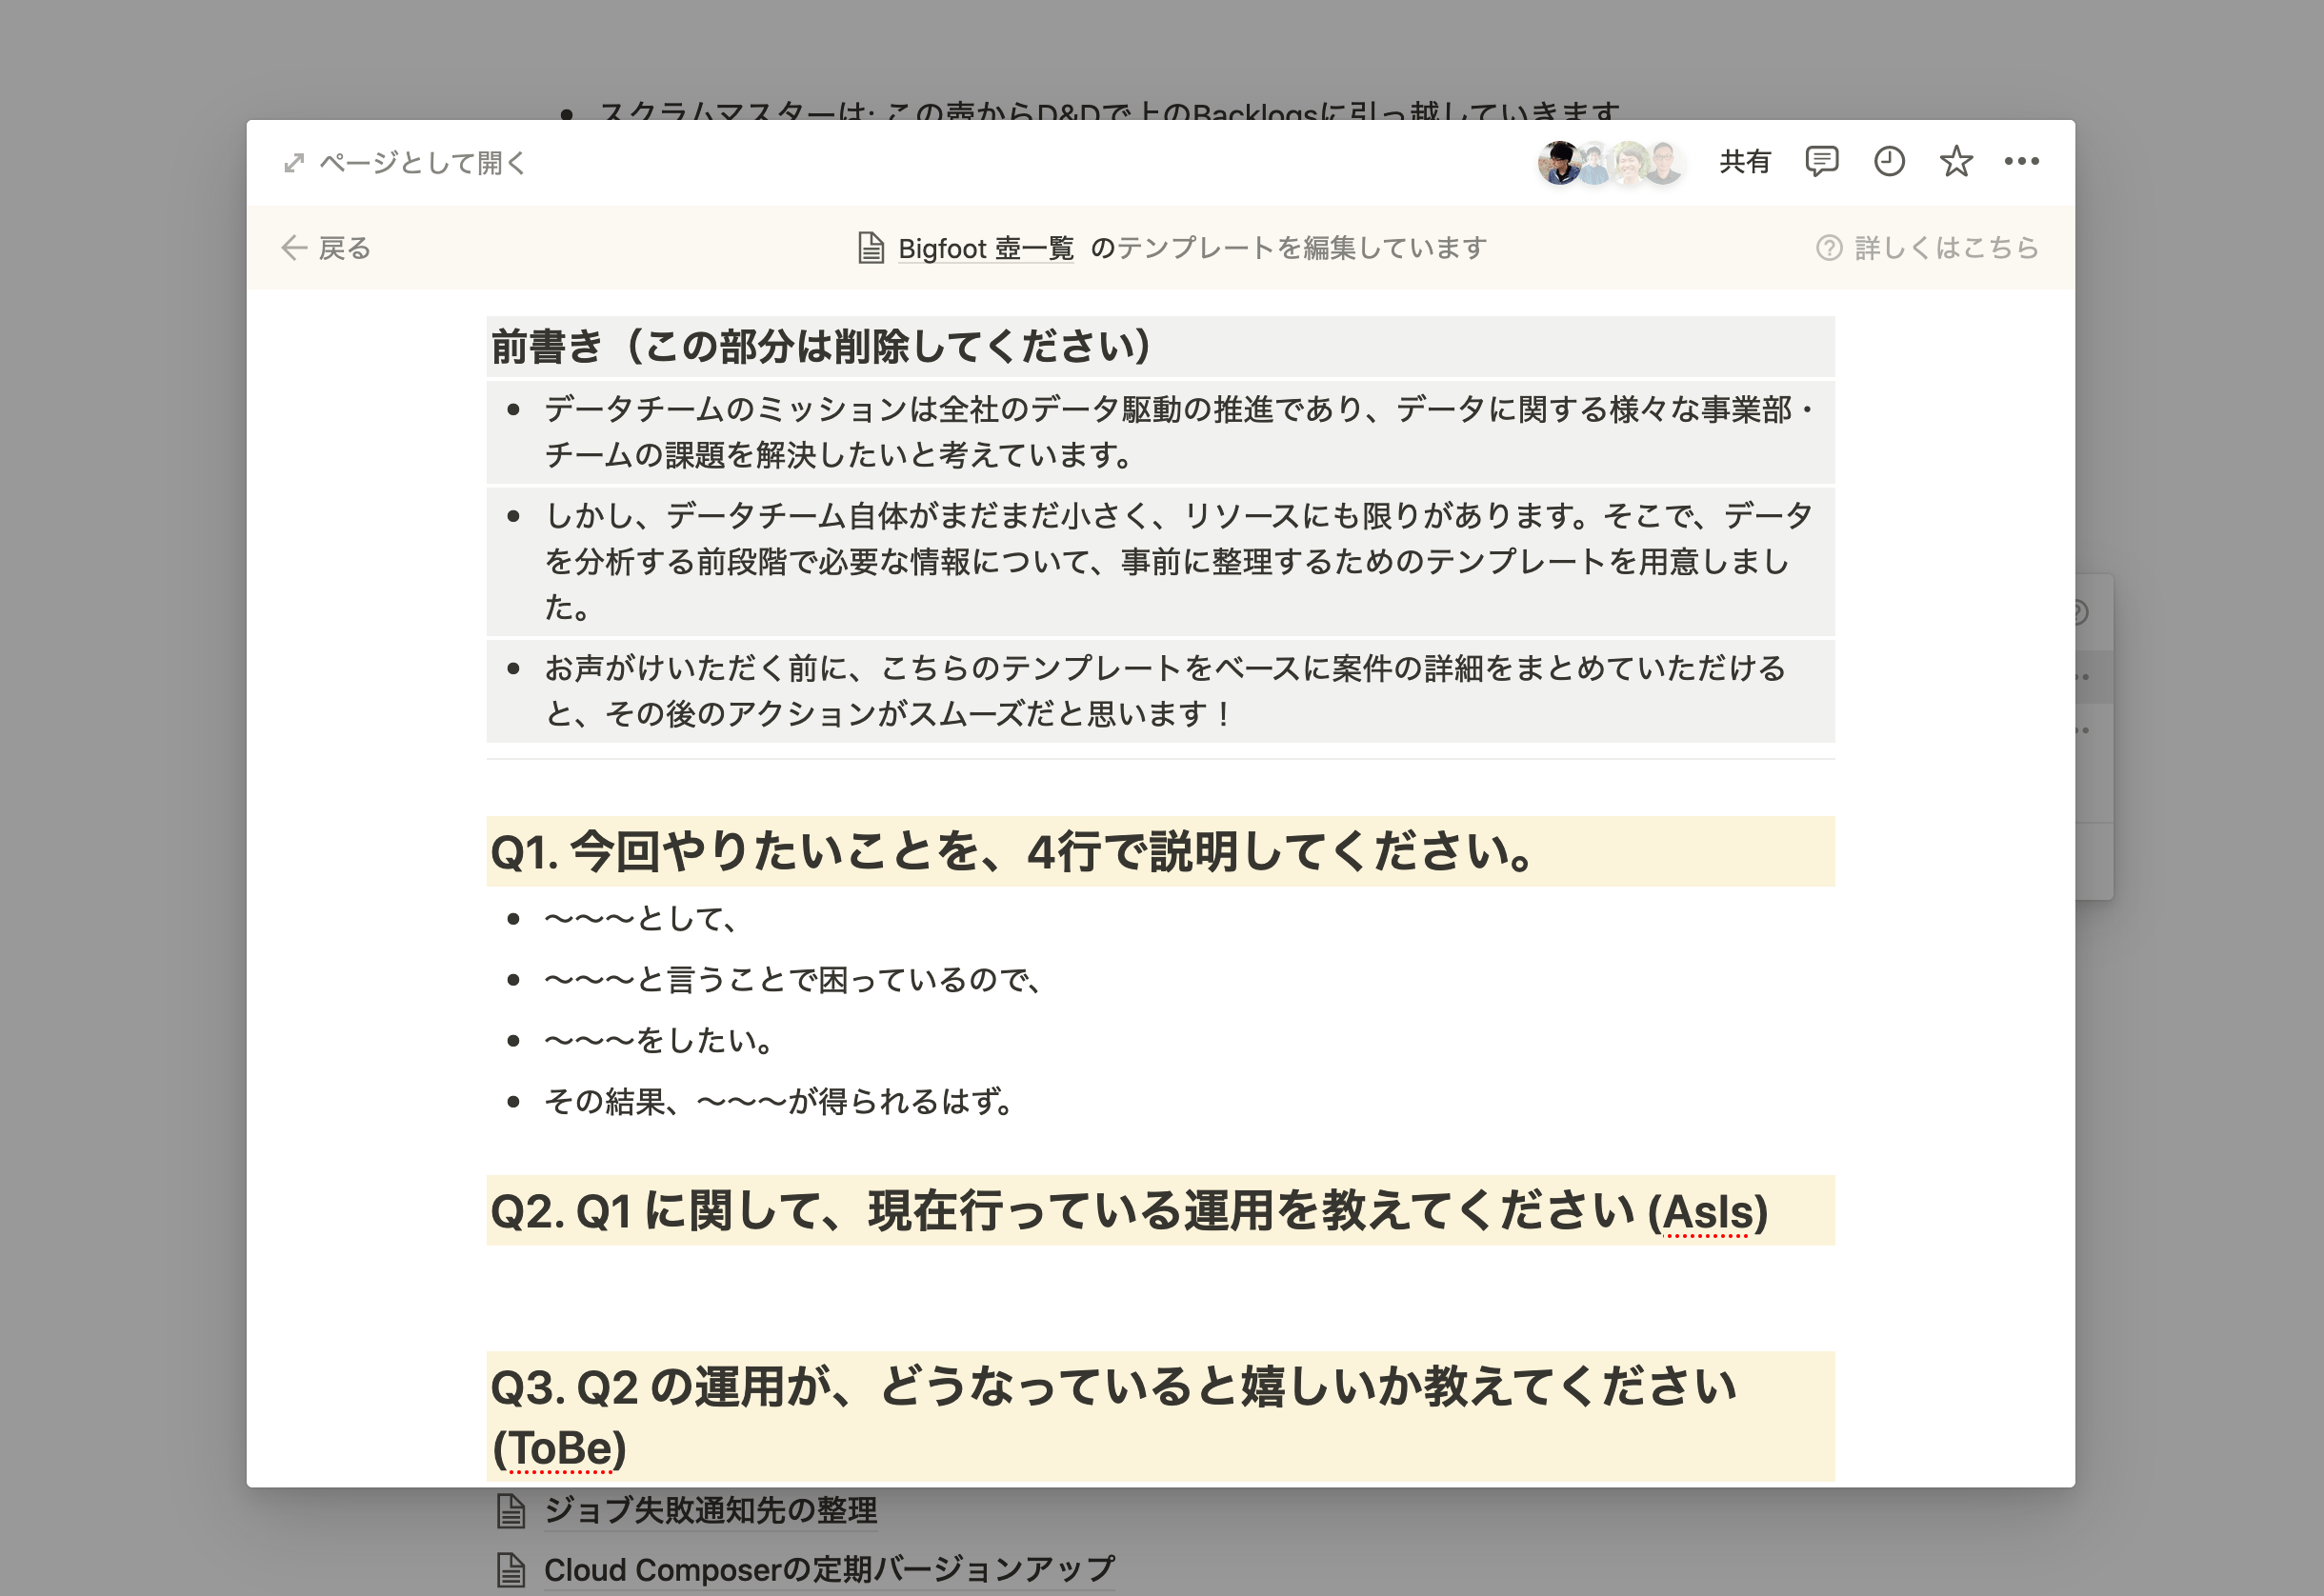
Task: Open the three-dot more options menu
Action: coord(2021,161)
